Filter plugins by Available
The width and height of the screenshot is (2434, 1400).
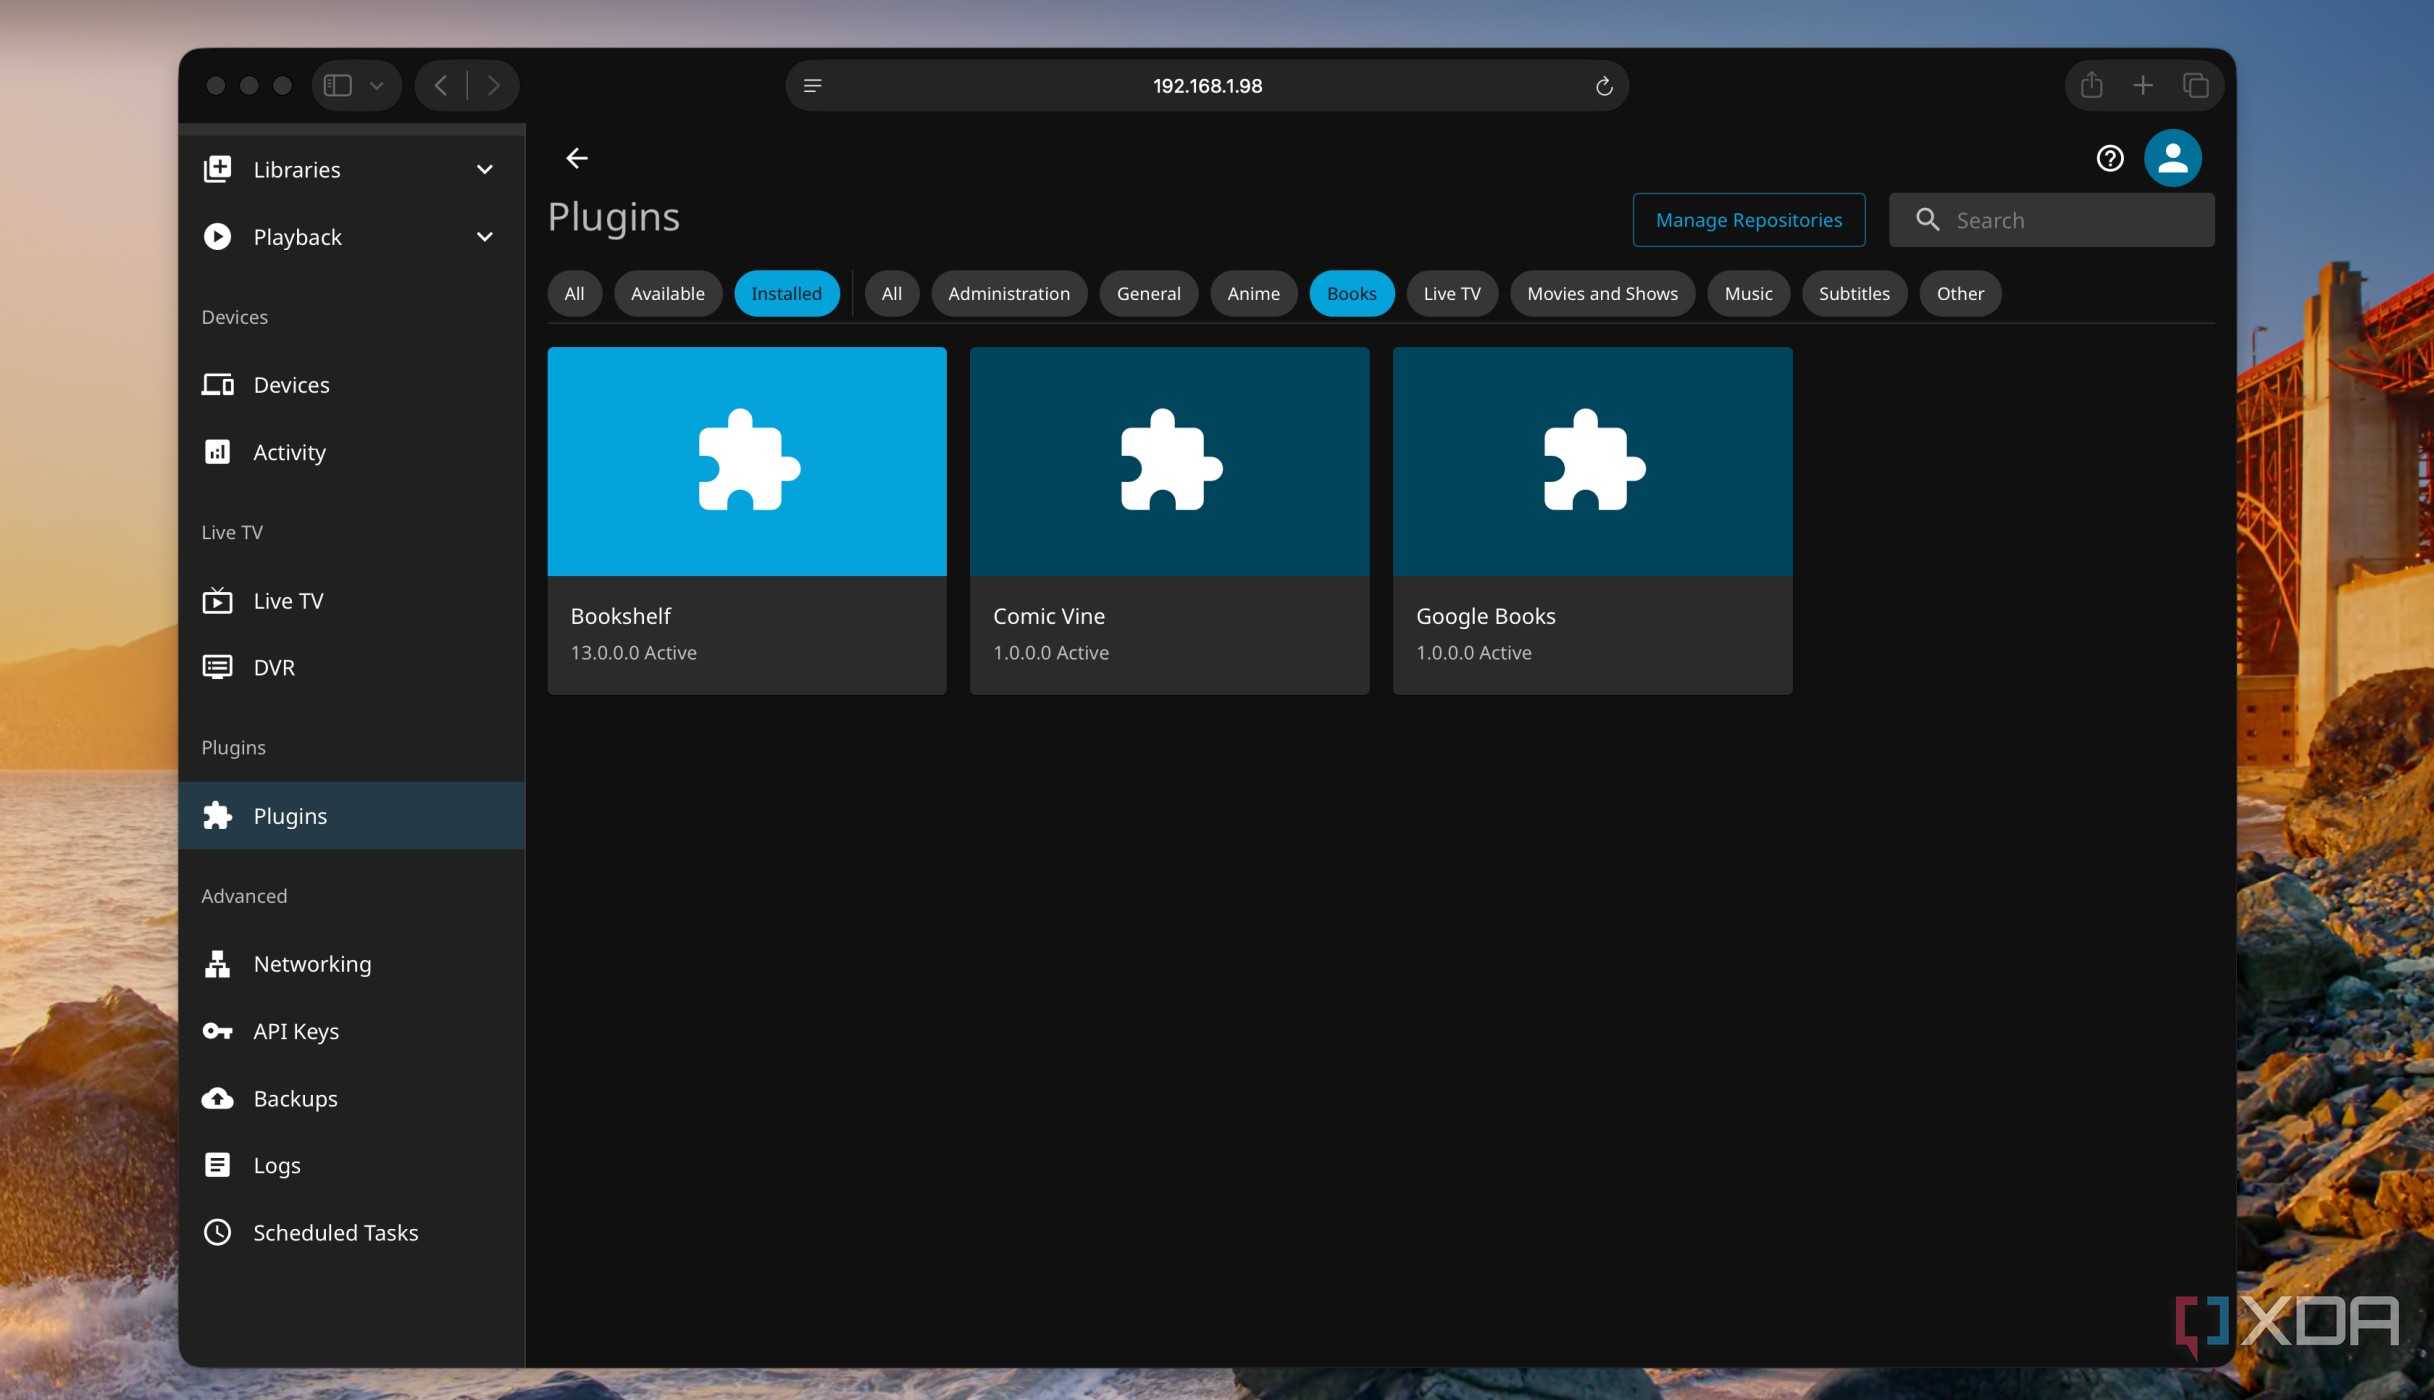click(x=668, y=293)
